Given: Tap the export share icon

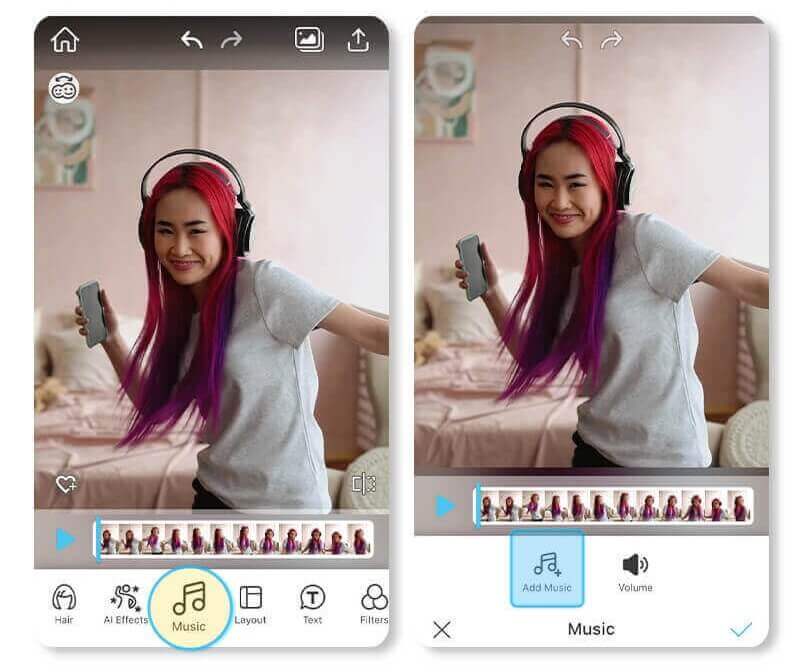Looking at the screenshot, I should click(358, 40).
